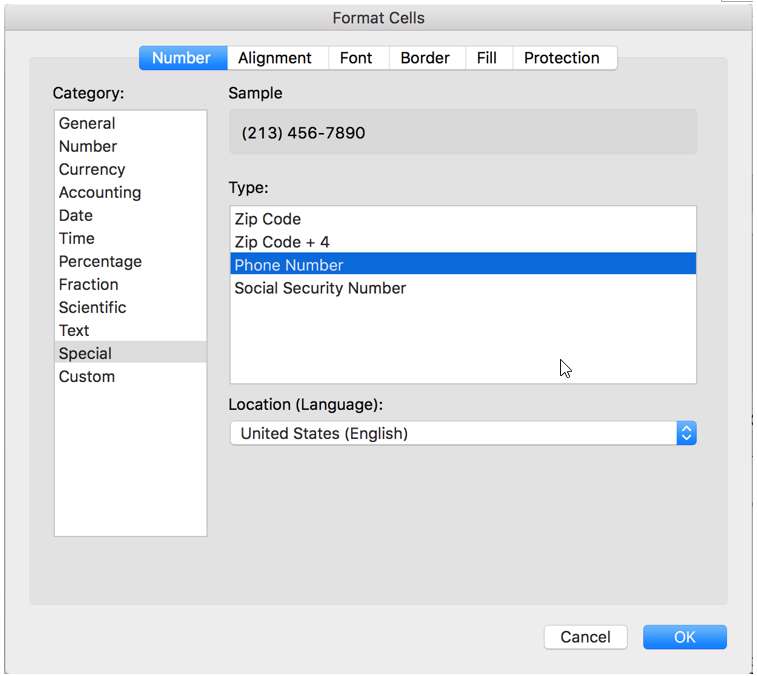This screenshot has width=757, height=676.
Task: Choose the Number category
Action: 130,146
